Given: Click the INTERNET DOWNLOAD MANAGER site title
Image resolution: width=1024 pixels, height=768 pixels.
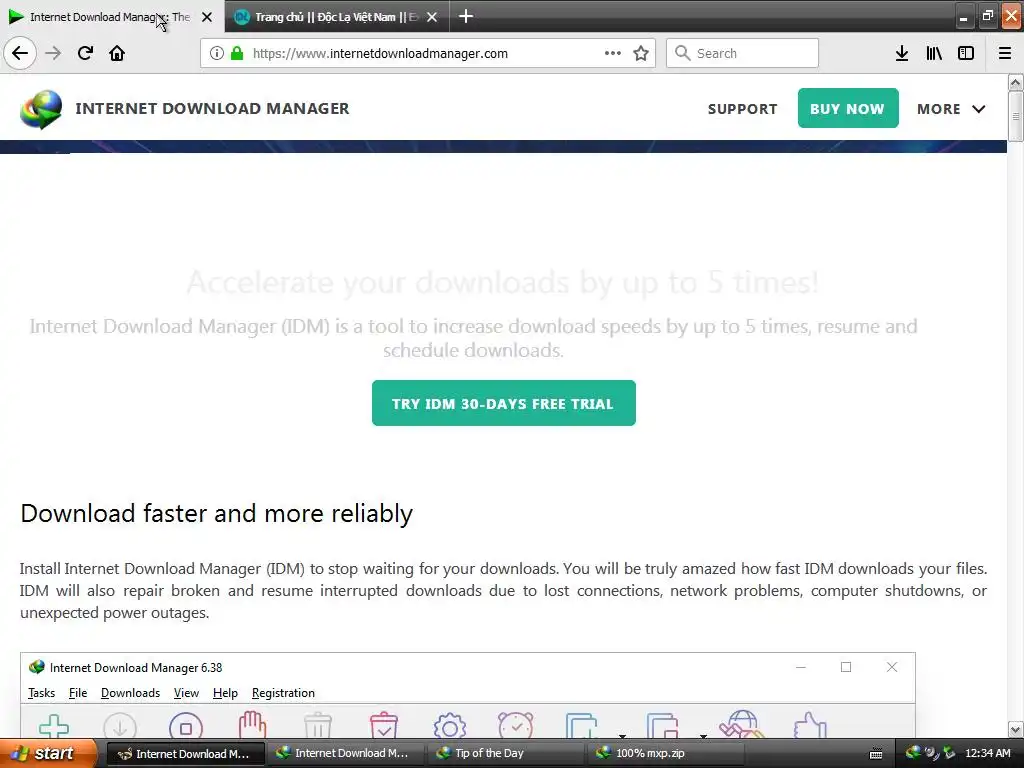Looking at the screenshot, I should tap(212, 108).
